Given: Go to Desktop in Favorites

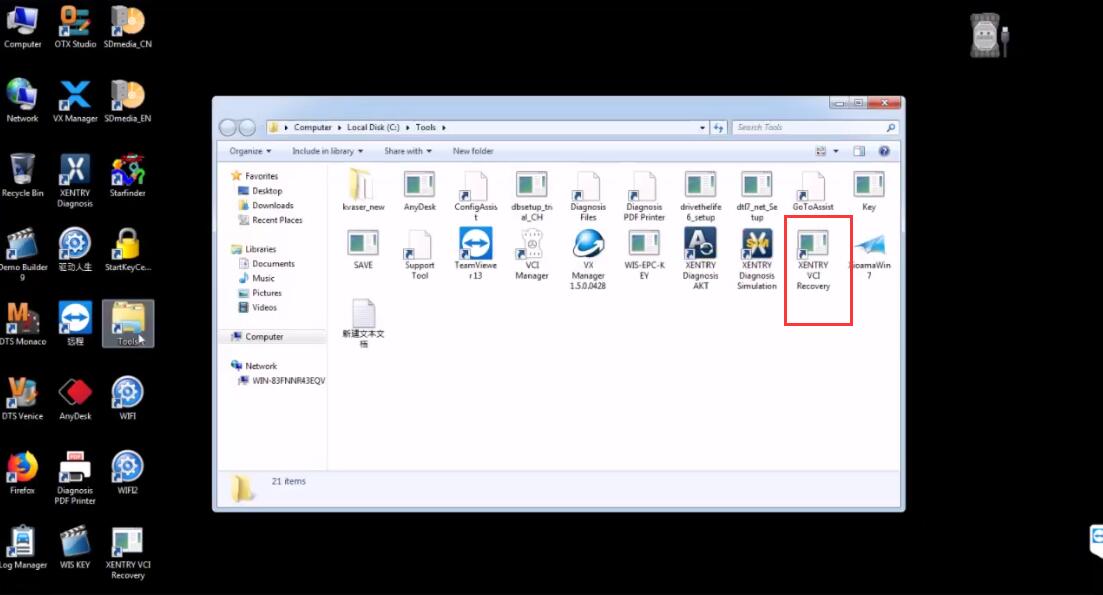Looking at the screenshot, I should (260, 191).
